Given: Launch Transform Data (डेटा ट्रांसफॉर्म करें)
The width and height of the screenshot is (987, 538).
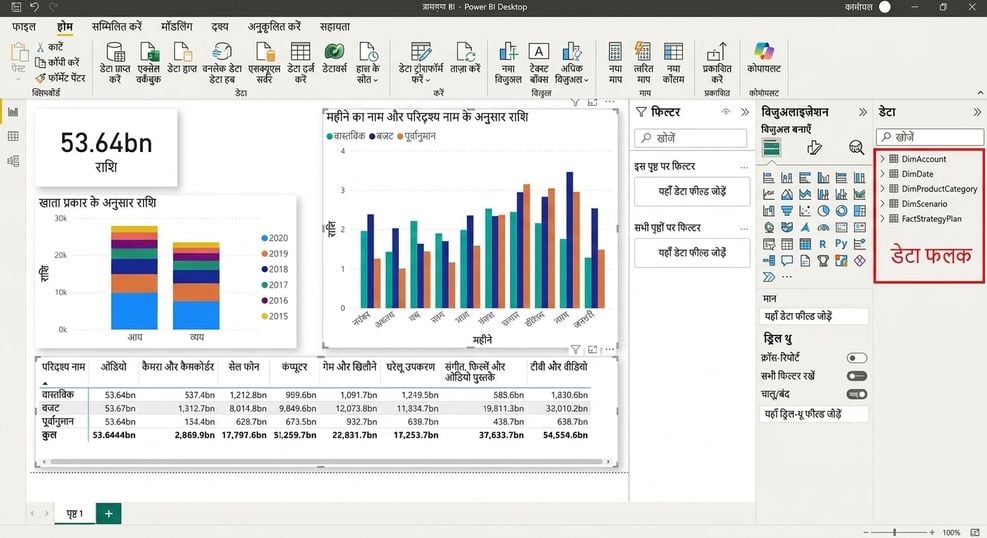Looking at the screenshot, I should (x=420, y=62).
